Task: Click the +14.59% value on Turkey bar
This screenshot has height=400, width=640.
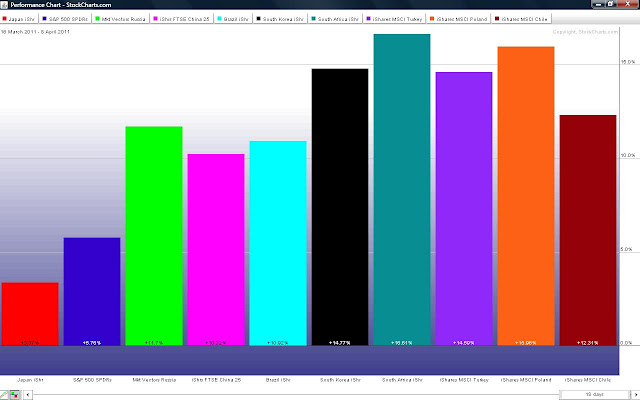Action: 464,343
